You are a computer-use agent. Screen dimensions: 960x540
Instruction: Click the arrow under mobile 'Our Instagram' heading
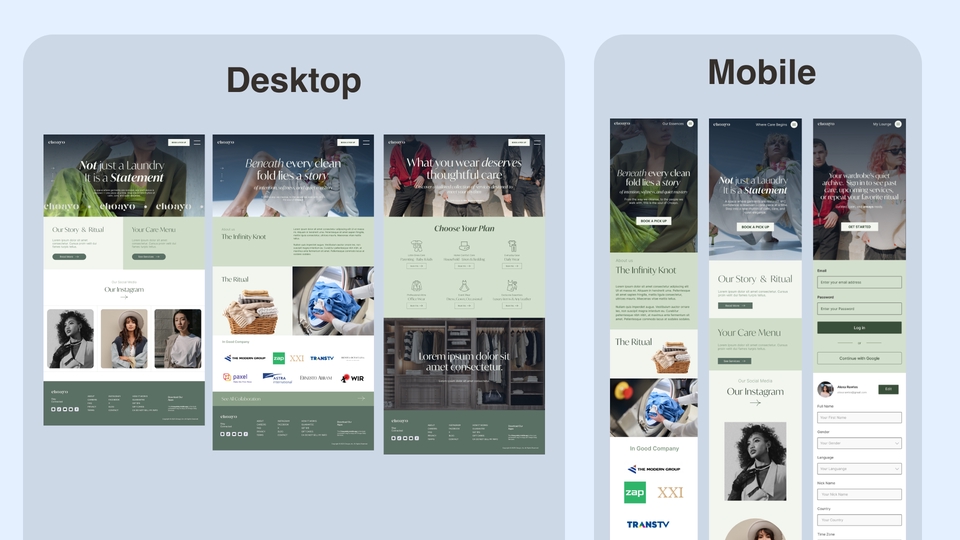tap(755, 403)
